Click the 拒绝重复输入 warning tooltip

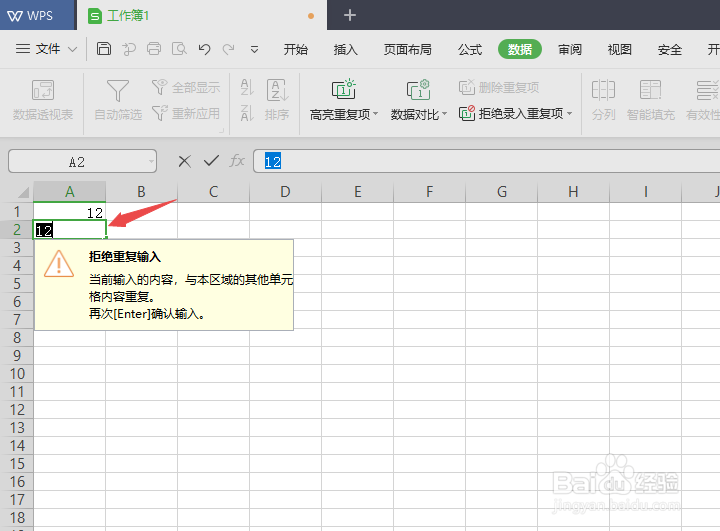164,285
